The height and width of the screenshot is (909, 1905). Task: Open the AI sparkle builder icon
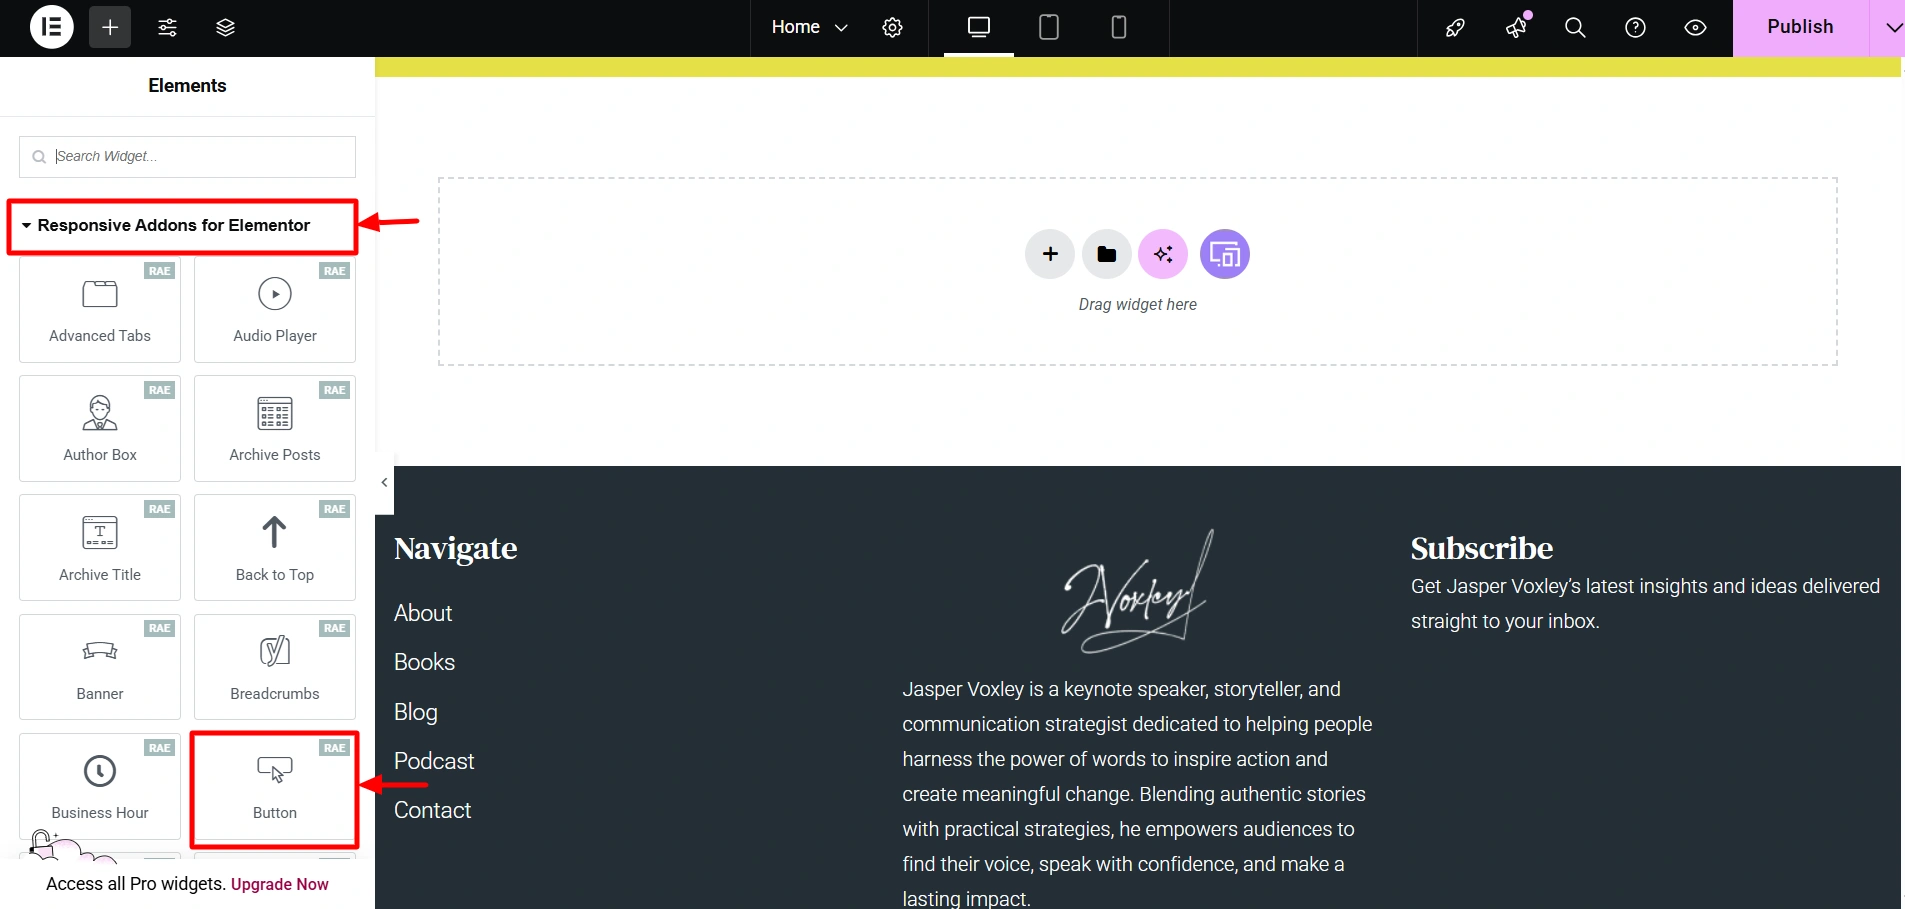[x=1163, y=254]
